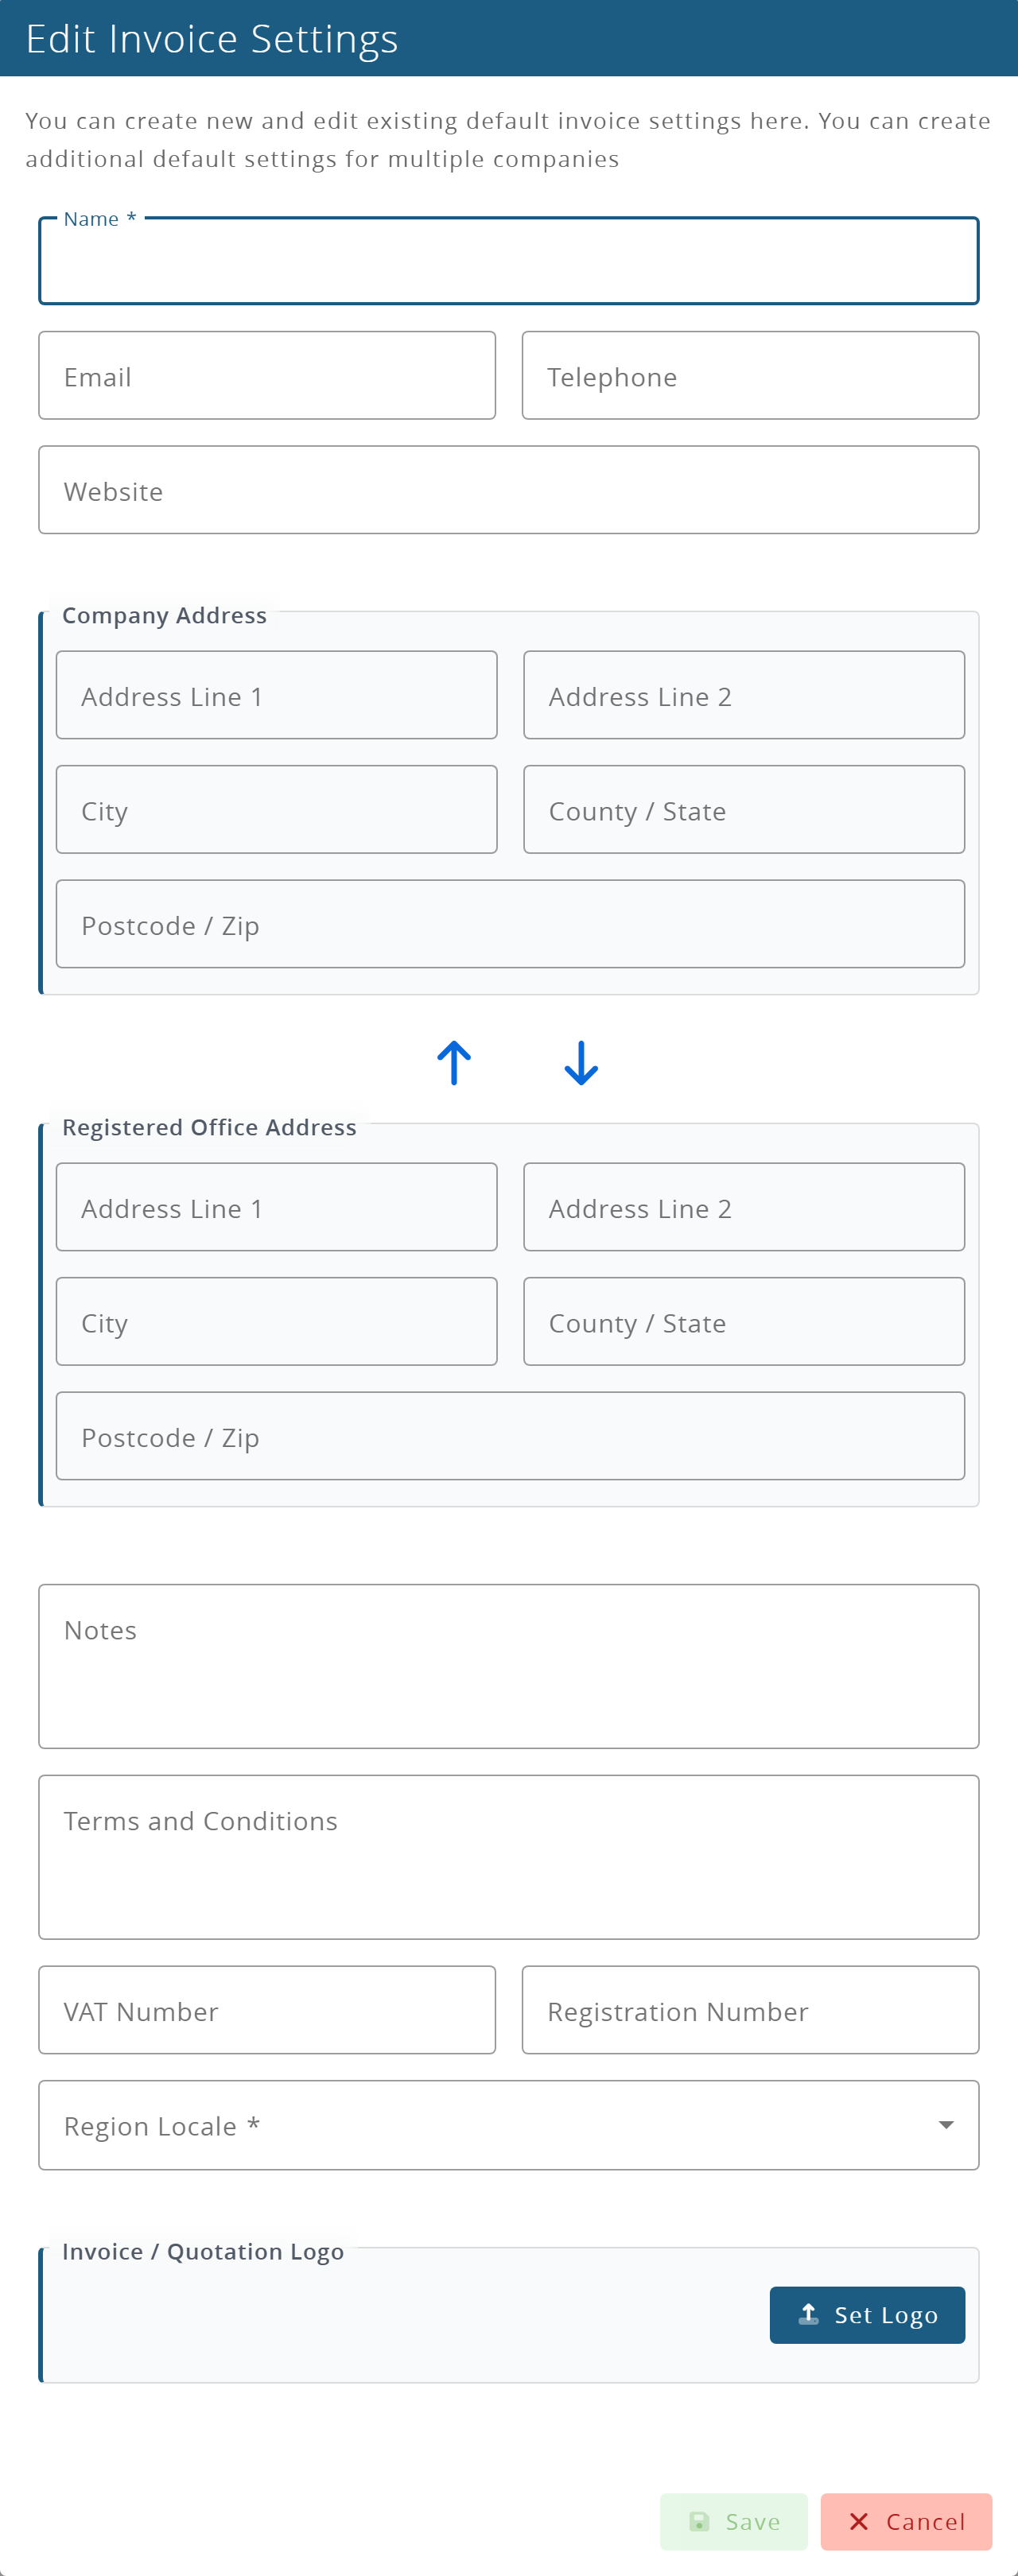Click the Save button
The height and width of the screenshot is (2576, 1018).
(x=733, y=2522)
